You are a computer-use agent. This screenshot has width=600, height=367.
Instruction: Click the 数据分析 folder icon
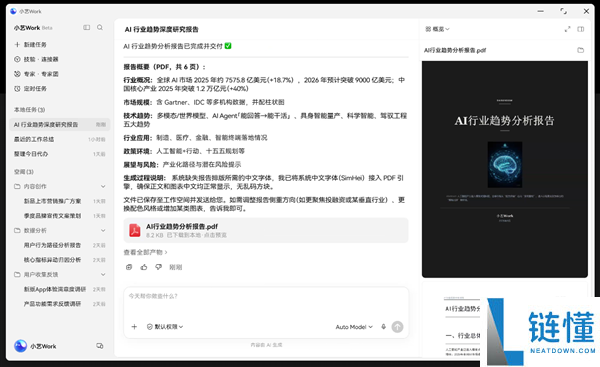[x=17, y=230]
